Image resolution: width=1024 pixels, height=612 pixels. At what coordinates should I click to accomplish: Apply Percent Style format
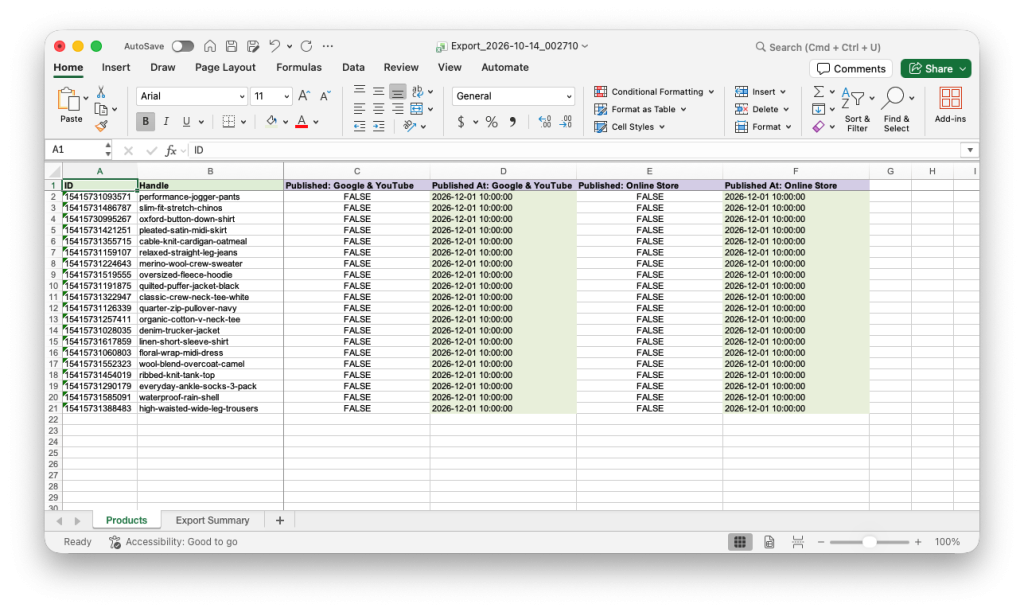[492, 122]
